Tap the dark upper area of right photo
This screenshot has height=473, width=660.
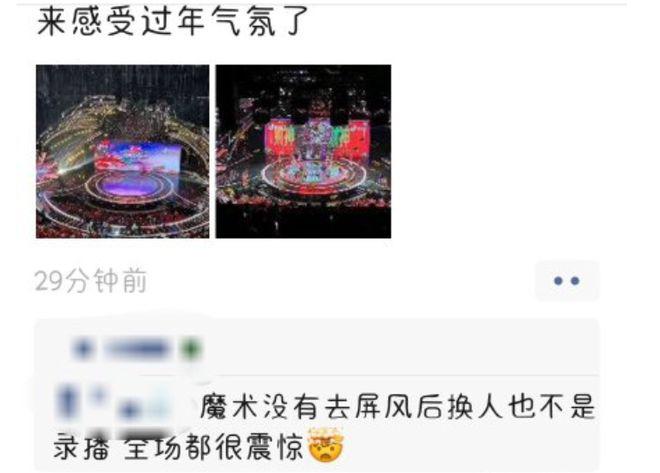(x=303, y=86)
